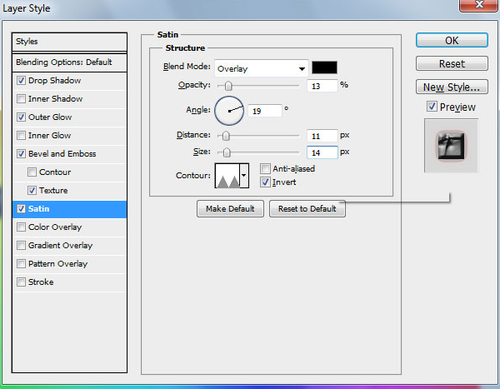The width and height of the screenshot is (500, 389).
Task: Enable the Inner Shadow checkbox
Action: (21, 99)
